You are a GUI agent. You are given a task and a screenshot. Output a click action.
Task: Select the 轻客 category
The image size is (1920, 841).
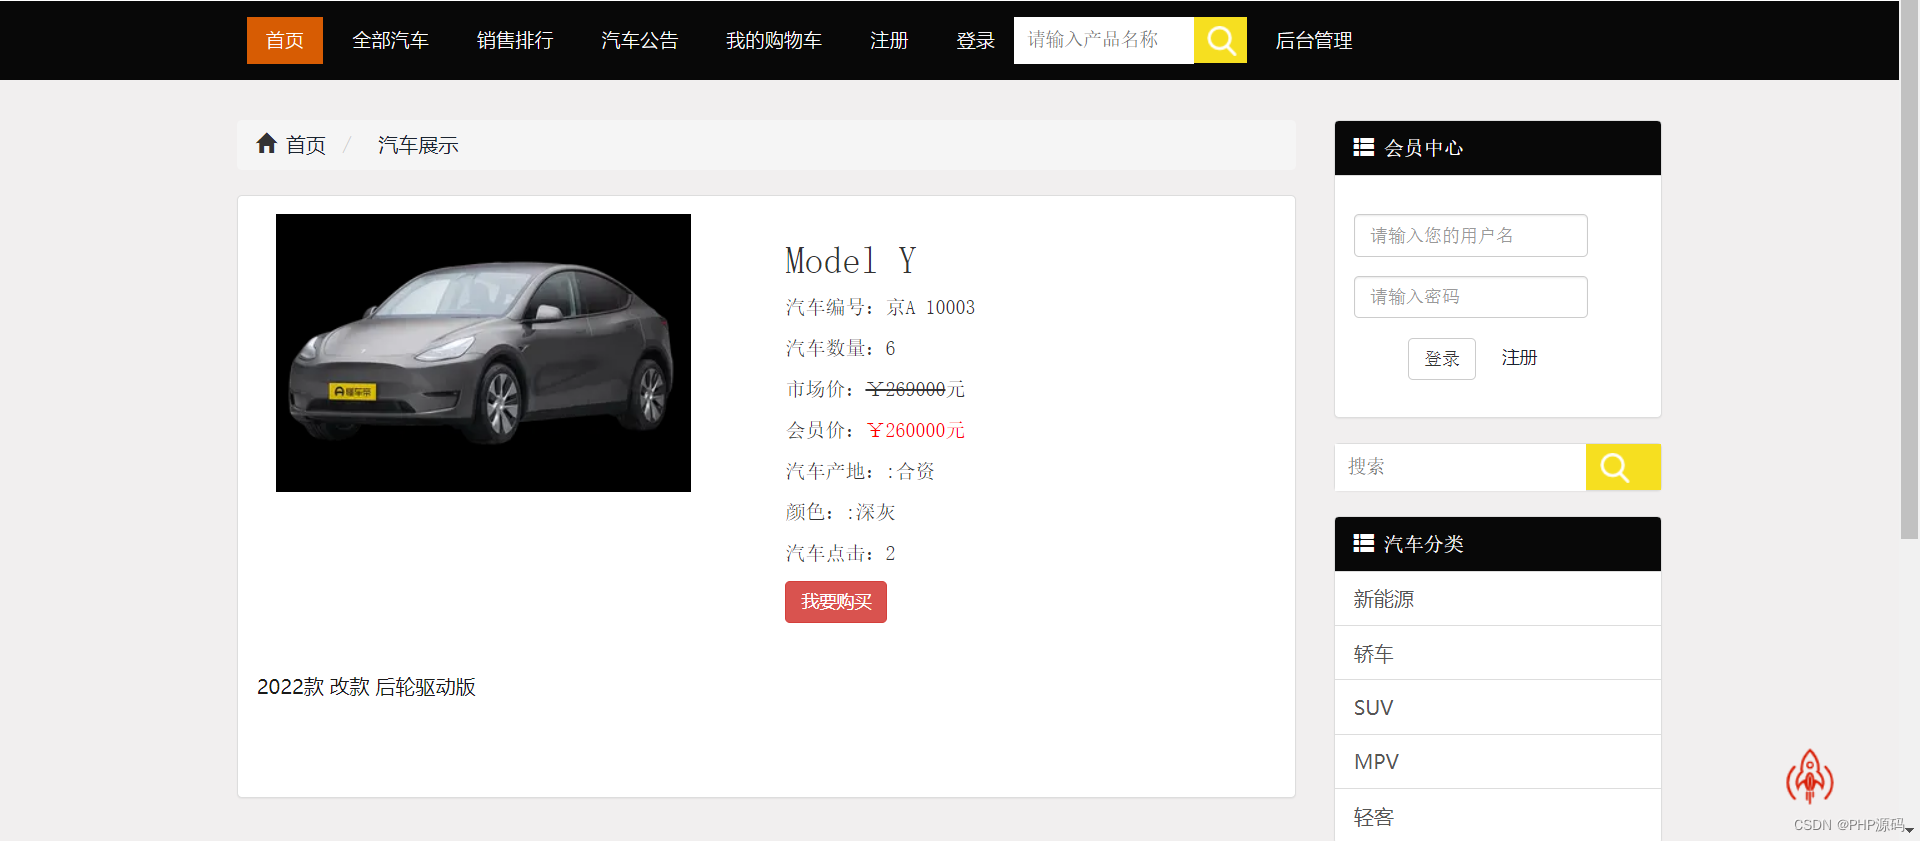coord(1498,816)
